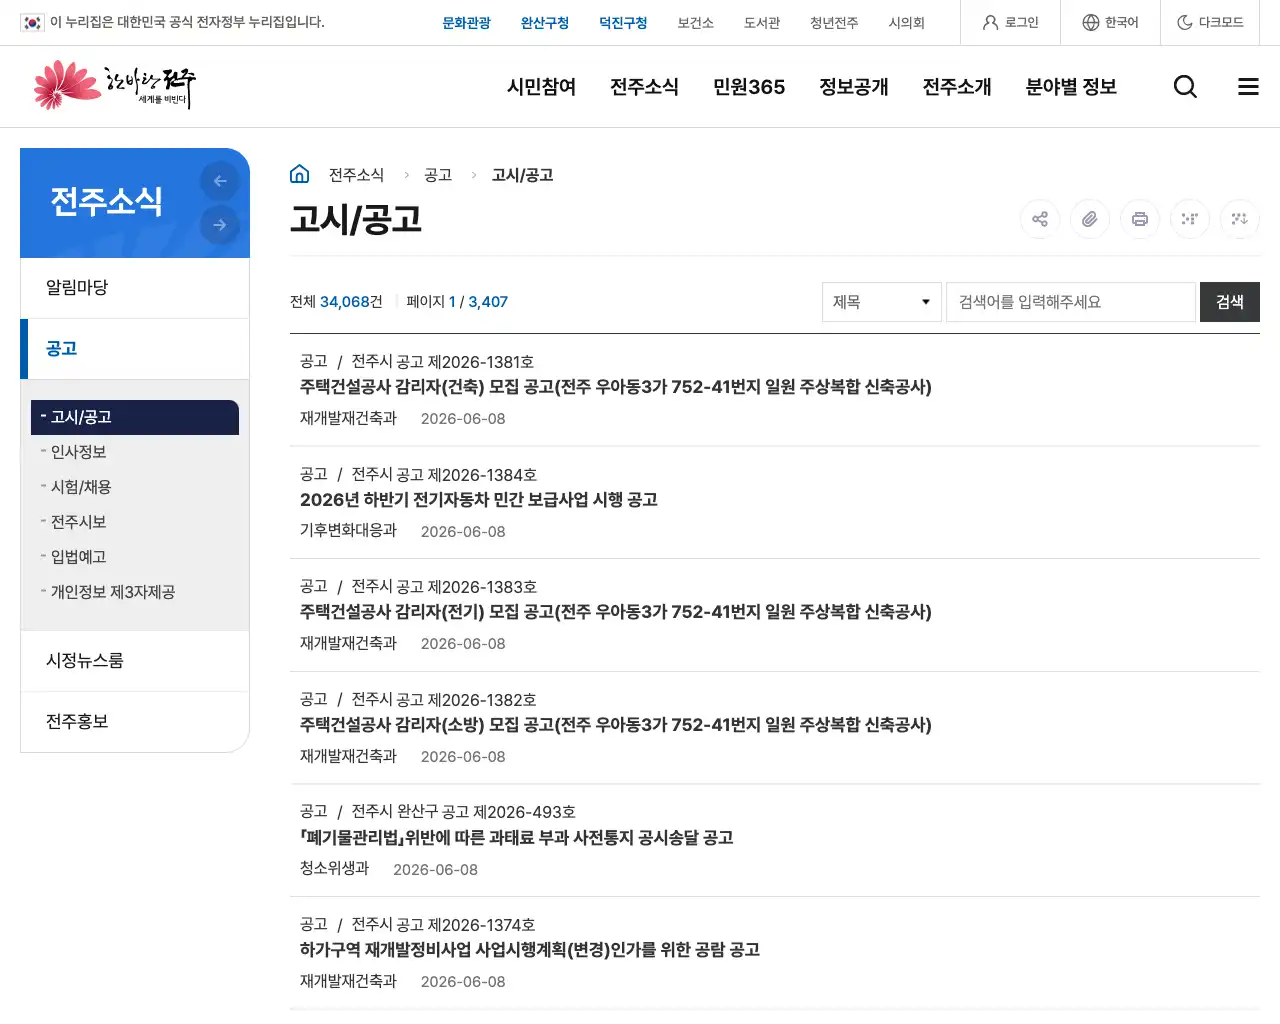Open 2026년 하반기 전기자동차 민간 보급사업 notice
The height and width of the screenshot is (1024, 1280).
point(478,500)
